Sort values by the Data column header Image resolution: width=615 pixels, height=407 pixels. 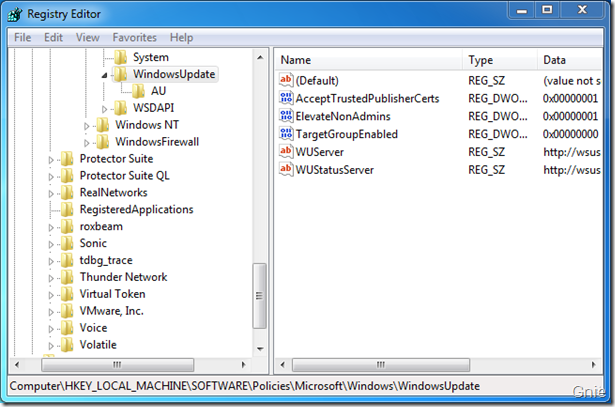[x=570, y=60]
